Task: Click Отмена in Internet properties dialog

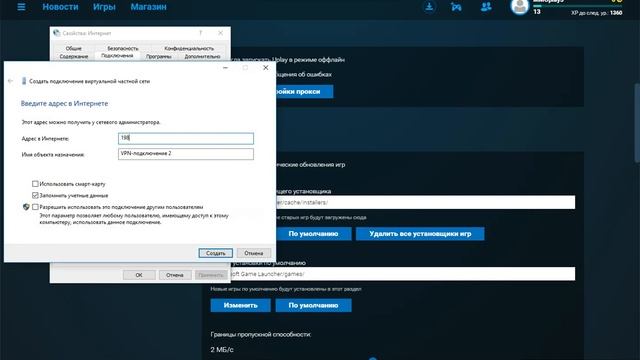Action: click(175, 275)
